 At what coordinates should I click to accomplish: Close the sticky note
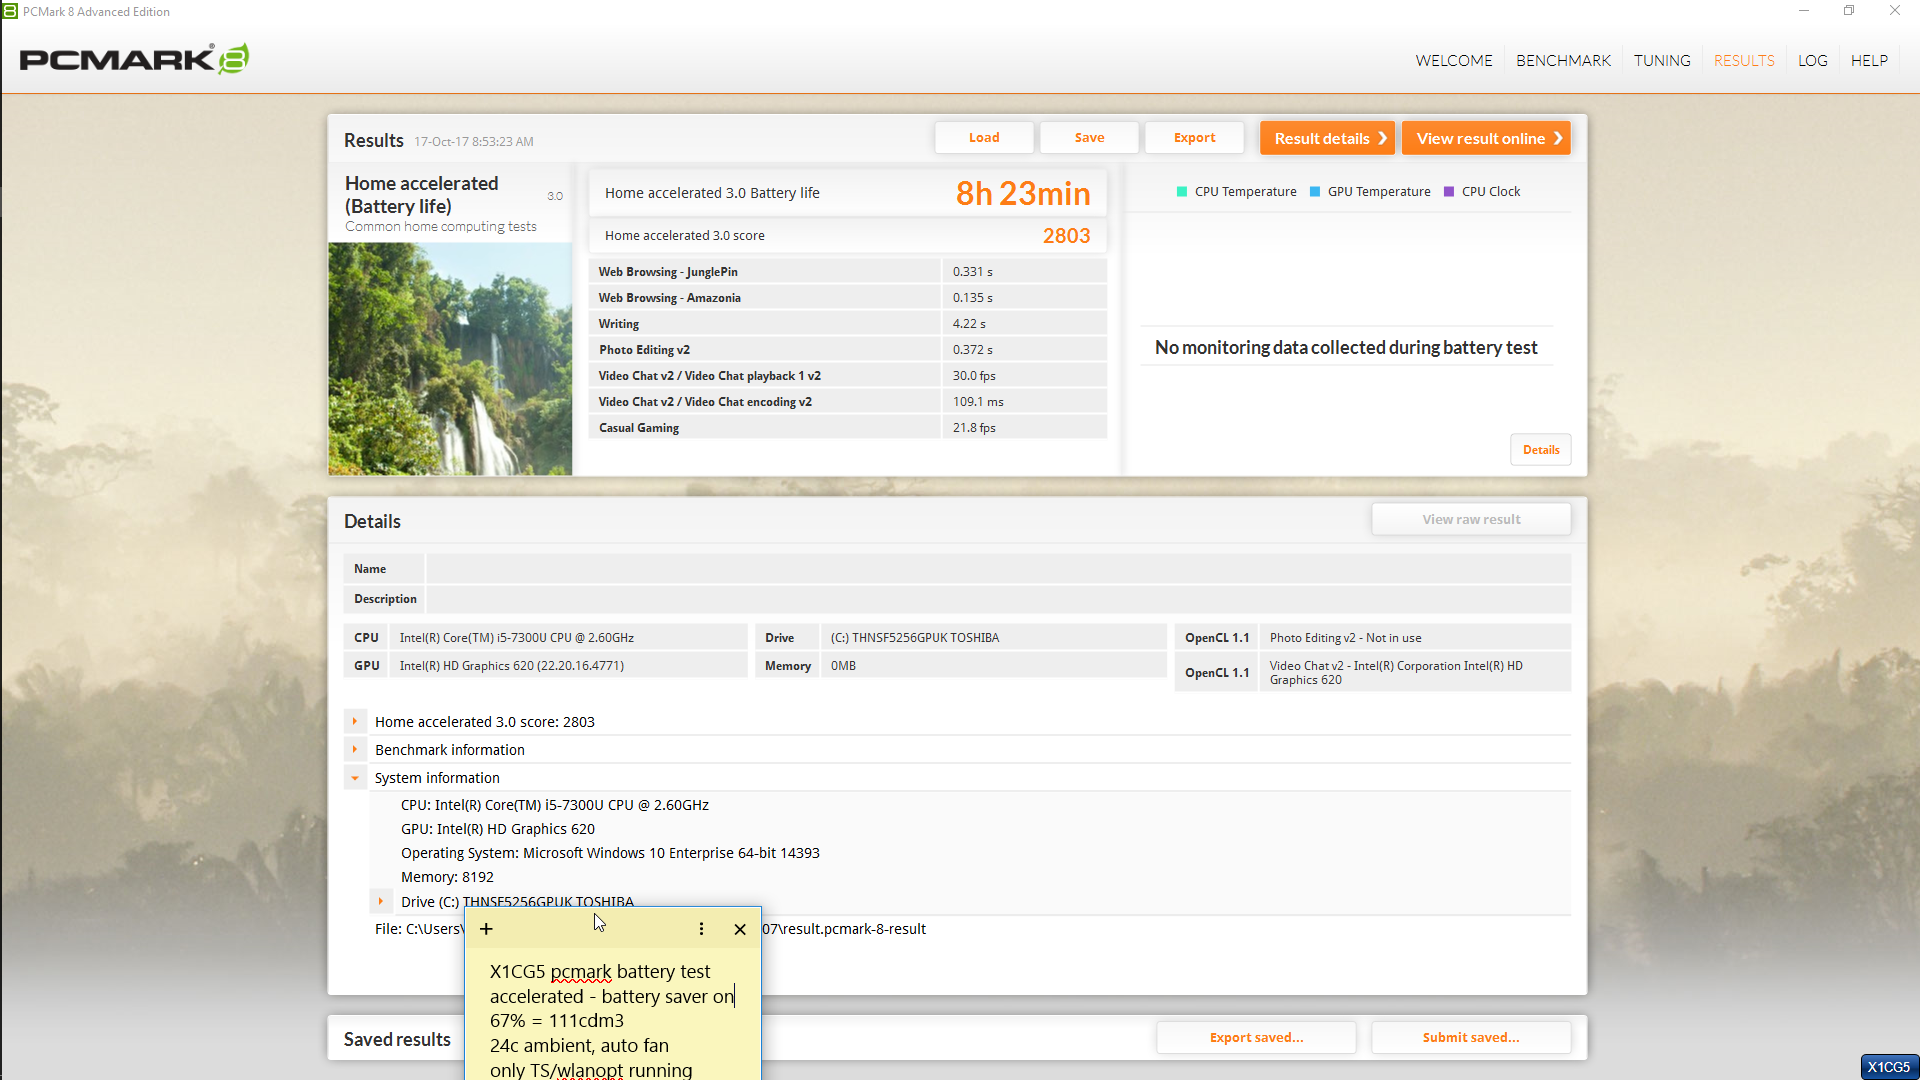tap(740, 929)
